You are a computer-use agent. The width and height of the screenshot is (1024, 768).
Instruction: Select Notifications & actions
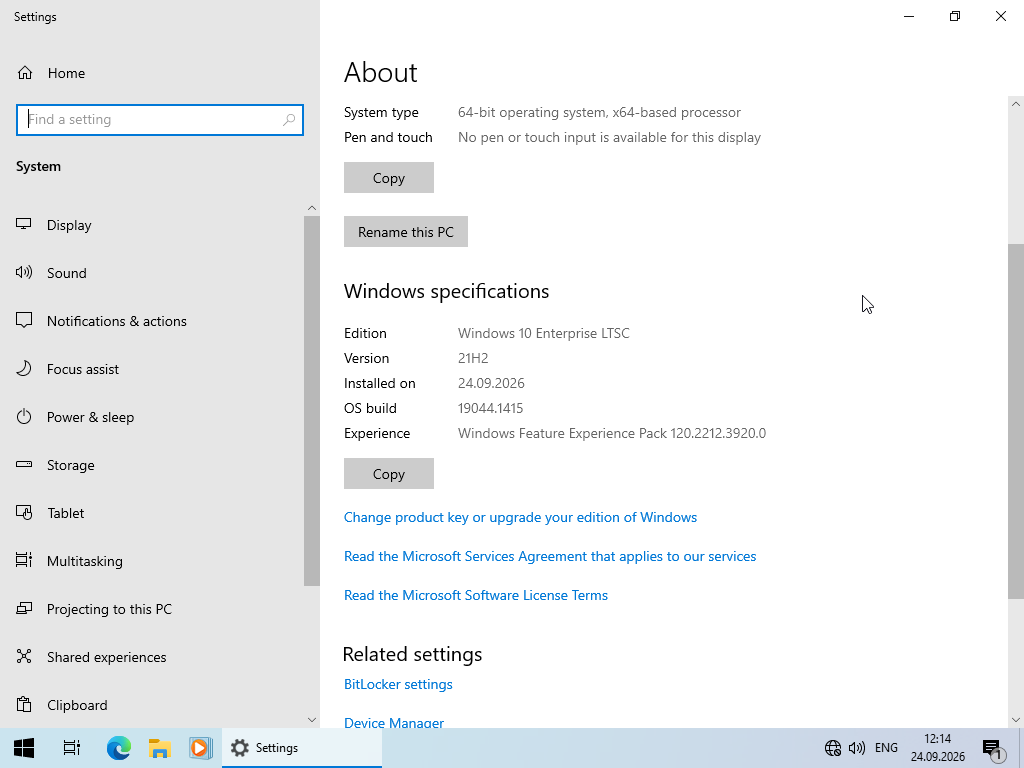(x=152, y=321)
